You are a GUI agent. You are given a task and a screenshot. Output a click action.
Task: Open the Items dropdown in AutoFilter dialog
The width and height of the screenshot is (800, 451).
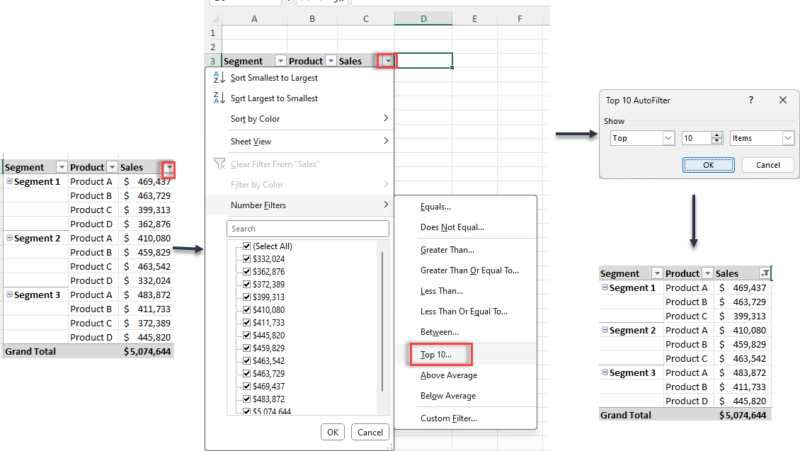tap(787, 138)
